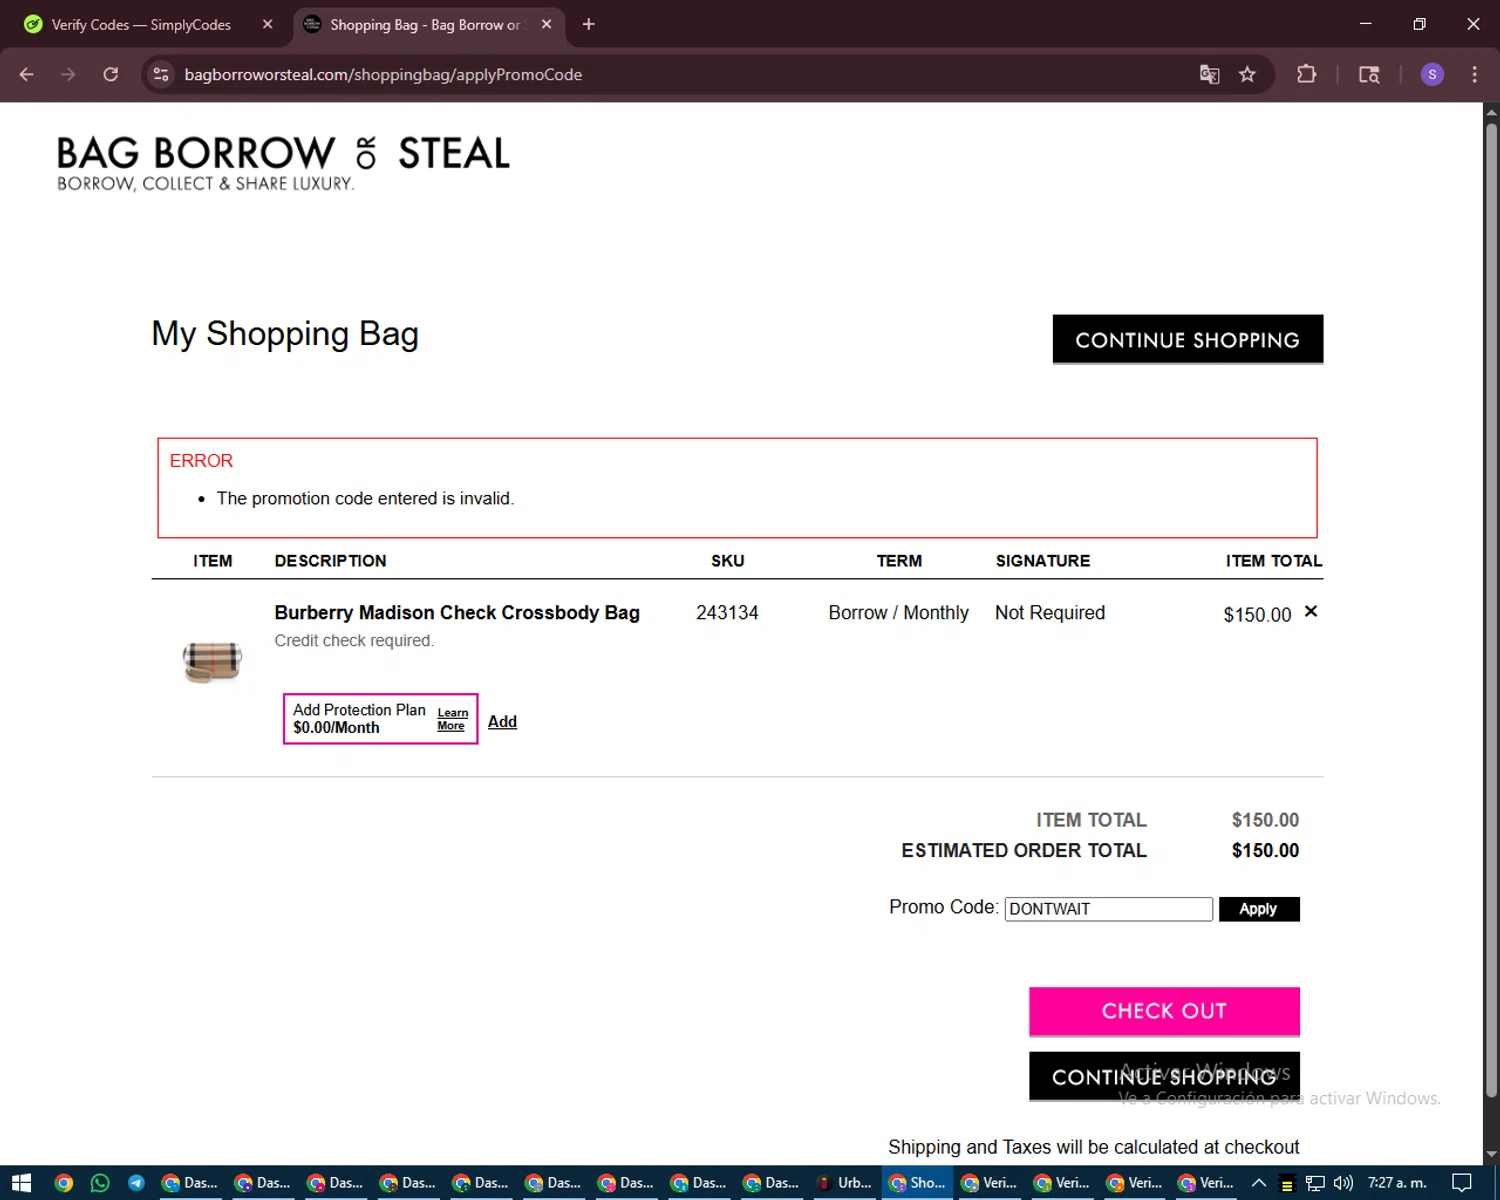
Task: Click Continue Shopping beside My Shopping Bag heading
Action: (x=1187, y=340)
